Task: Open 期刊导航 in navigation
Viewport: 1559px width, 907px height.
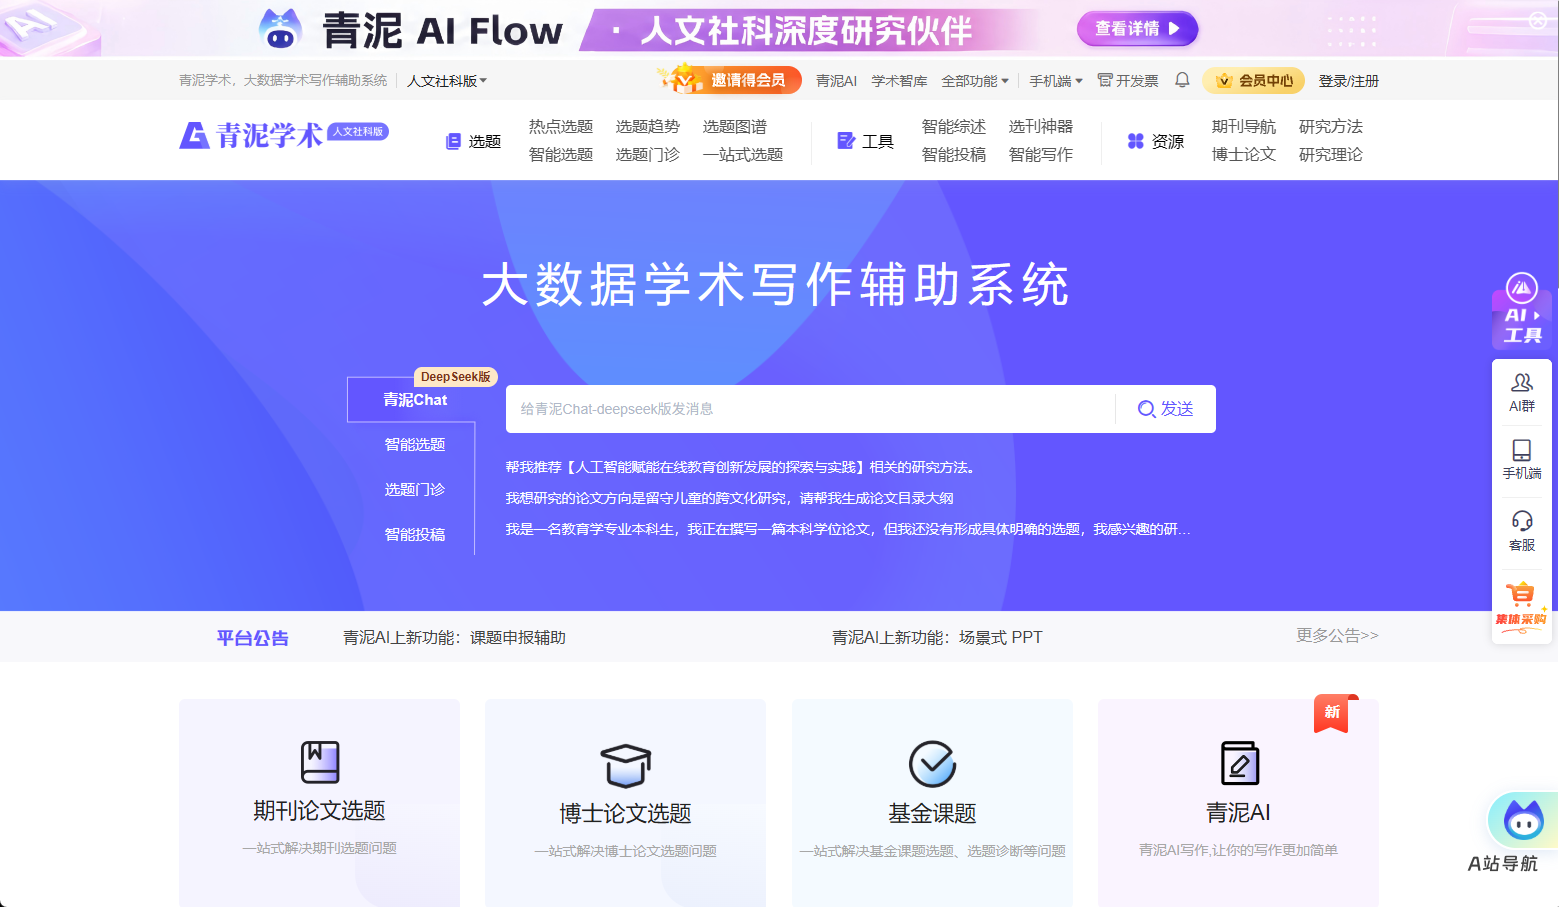Action: [1244, 127]
